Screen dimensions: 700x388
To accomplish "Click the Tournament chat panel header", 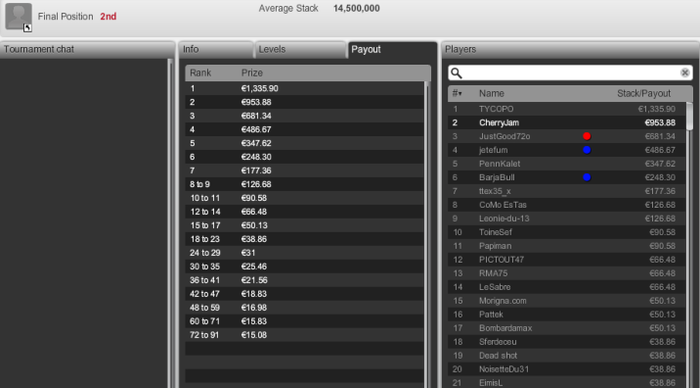I will (x=87, y=50).
